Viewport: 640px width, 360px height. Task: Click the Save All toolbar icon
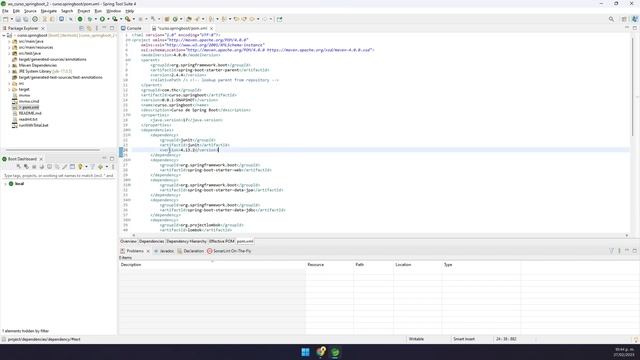pos(25,19)
